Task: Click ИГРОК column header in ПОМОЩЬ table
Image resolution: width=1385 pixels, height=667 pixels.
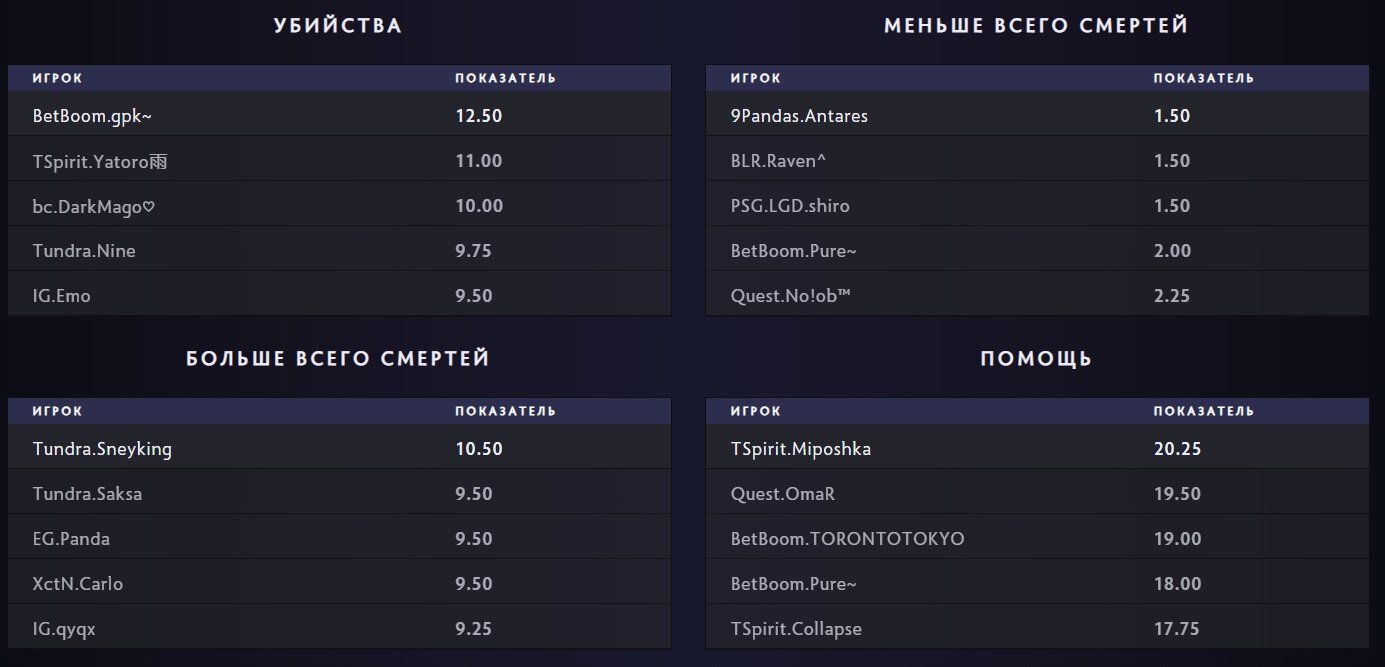Action: pos(755,411)
